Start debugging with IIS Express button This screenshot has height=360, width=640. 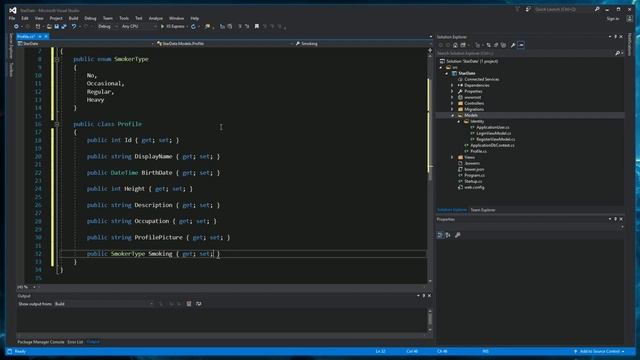(x=173, y=27)
